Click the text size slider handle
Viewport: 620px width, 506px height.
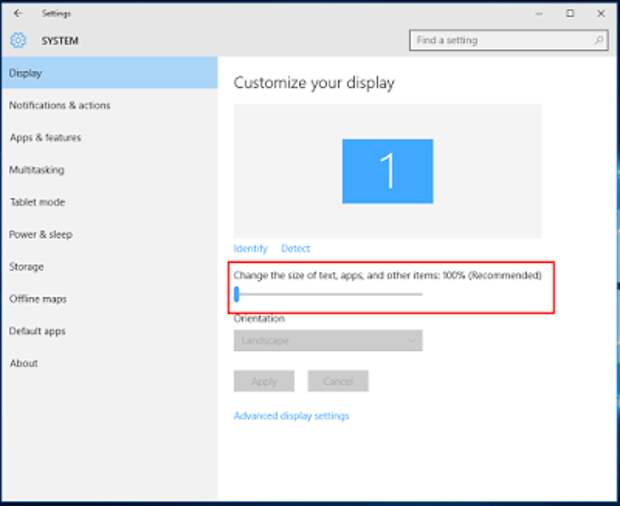[x=236, y=294]
